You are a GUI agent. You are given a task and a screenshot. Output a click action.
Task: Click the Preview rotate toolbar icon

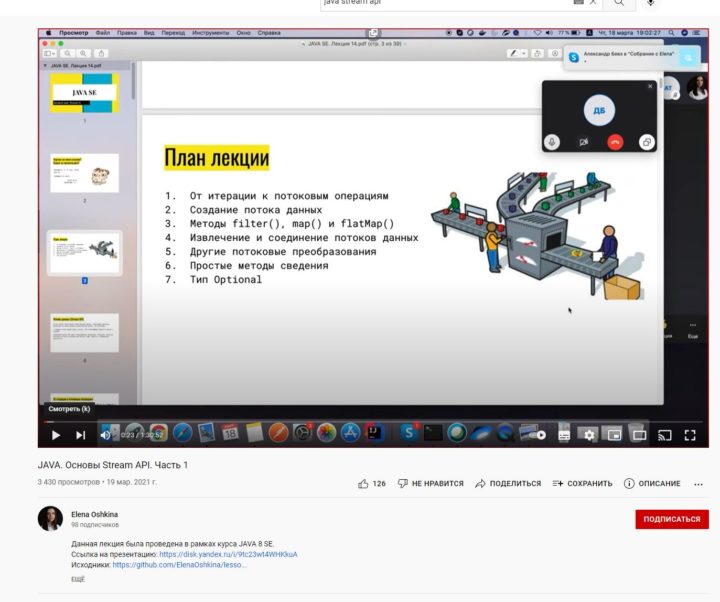(x=537, y=53)
